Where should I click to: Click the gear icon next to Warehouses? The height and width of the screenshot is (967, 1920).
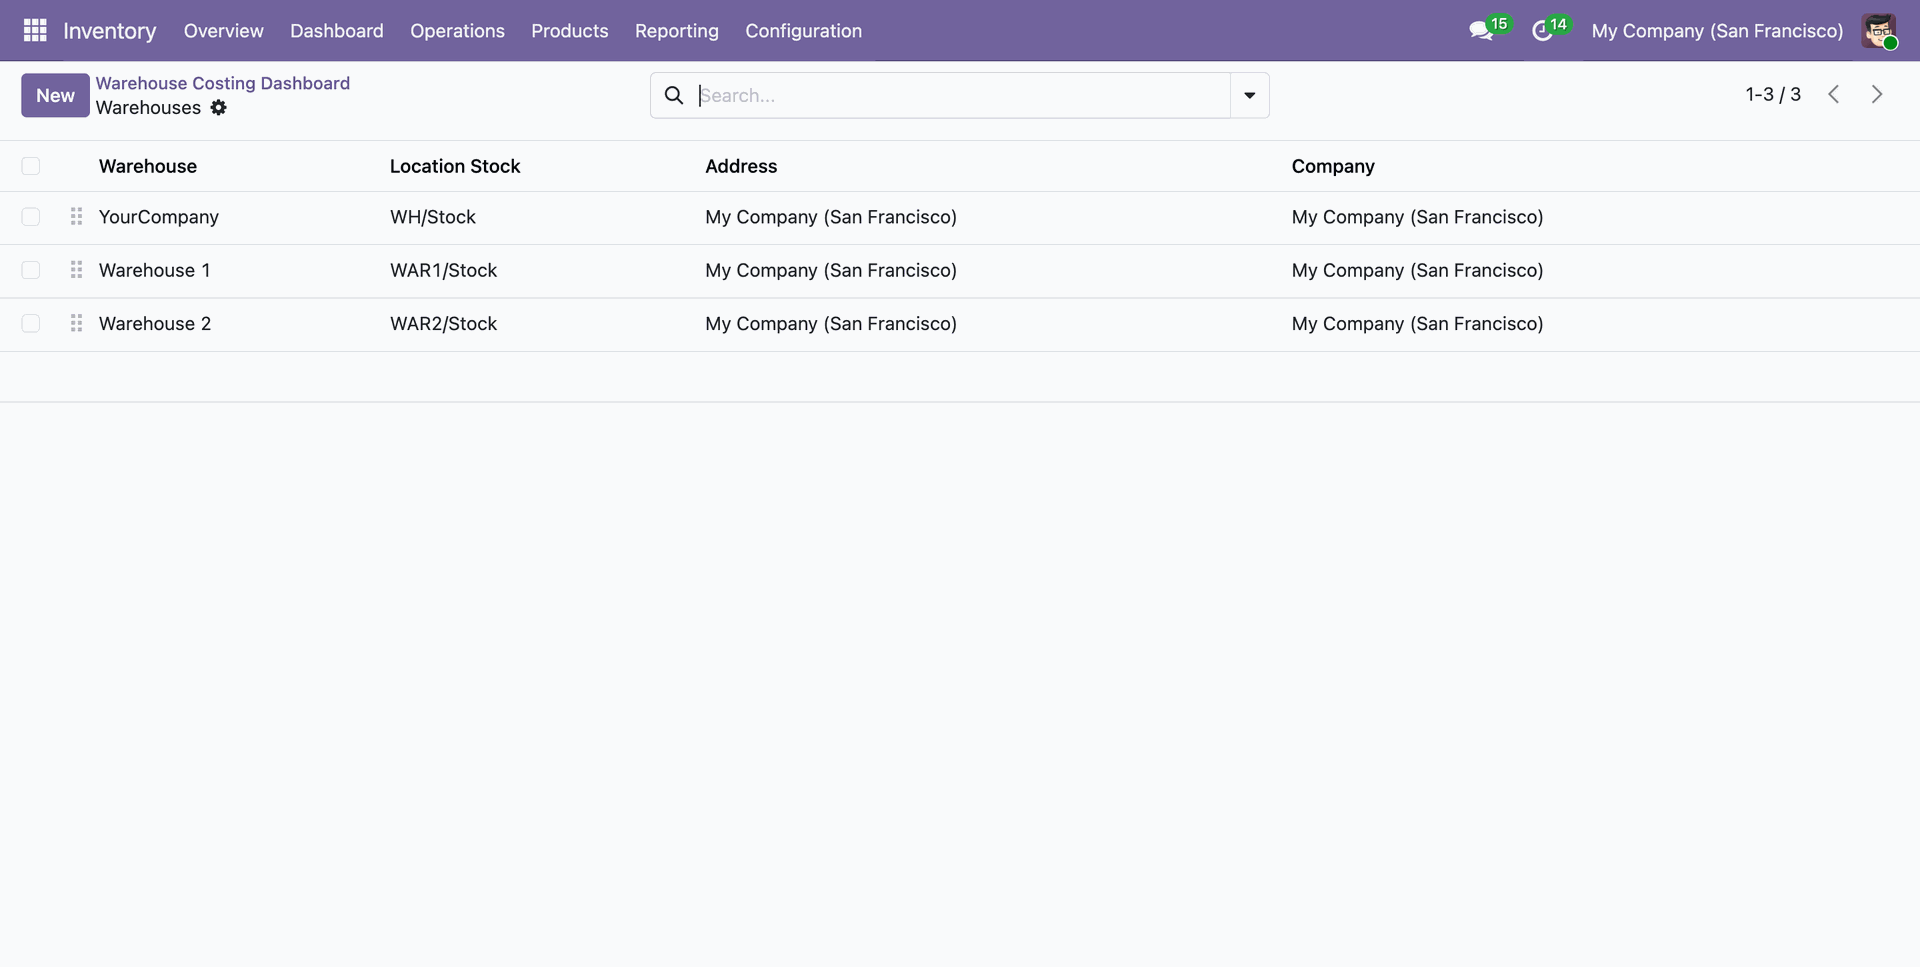coord(218,108)
